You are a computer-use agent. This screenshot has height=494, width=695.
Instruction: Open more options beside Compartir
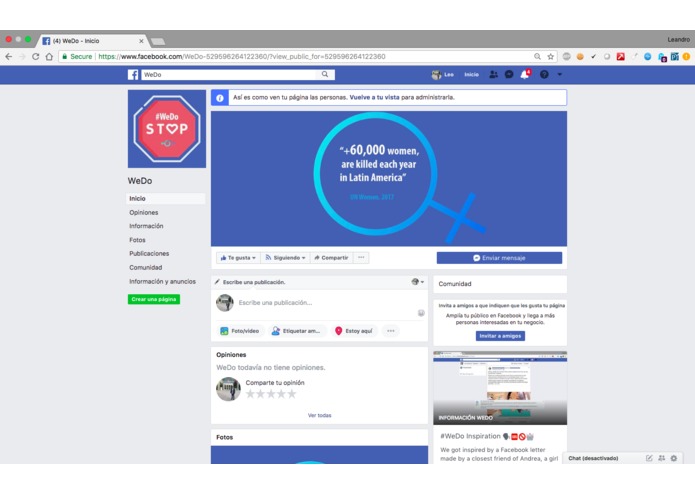click(x=361, y=258)
